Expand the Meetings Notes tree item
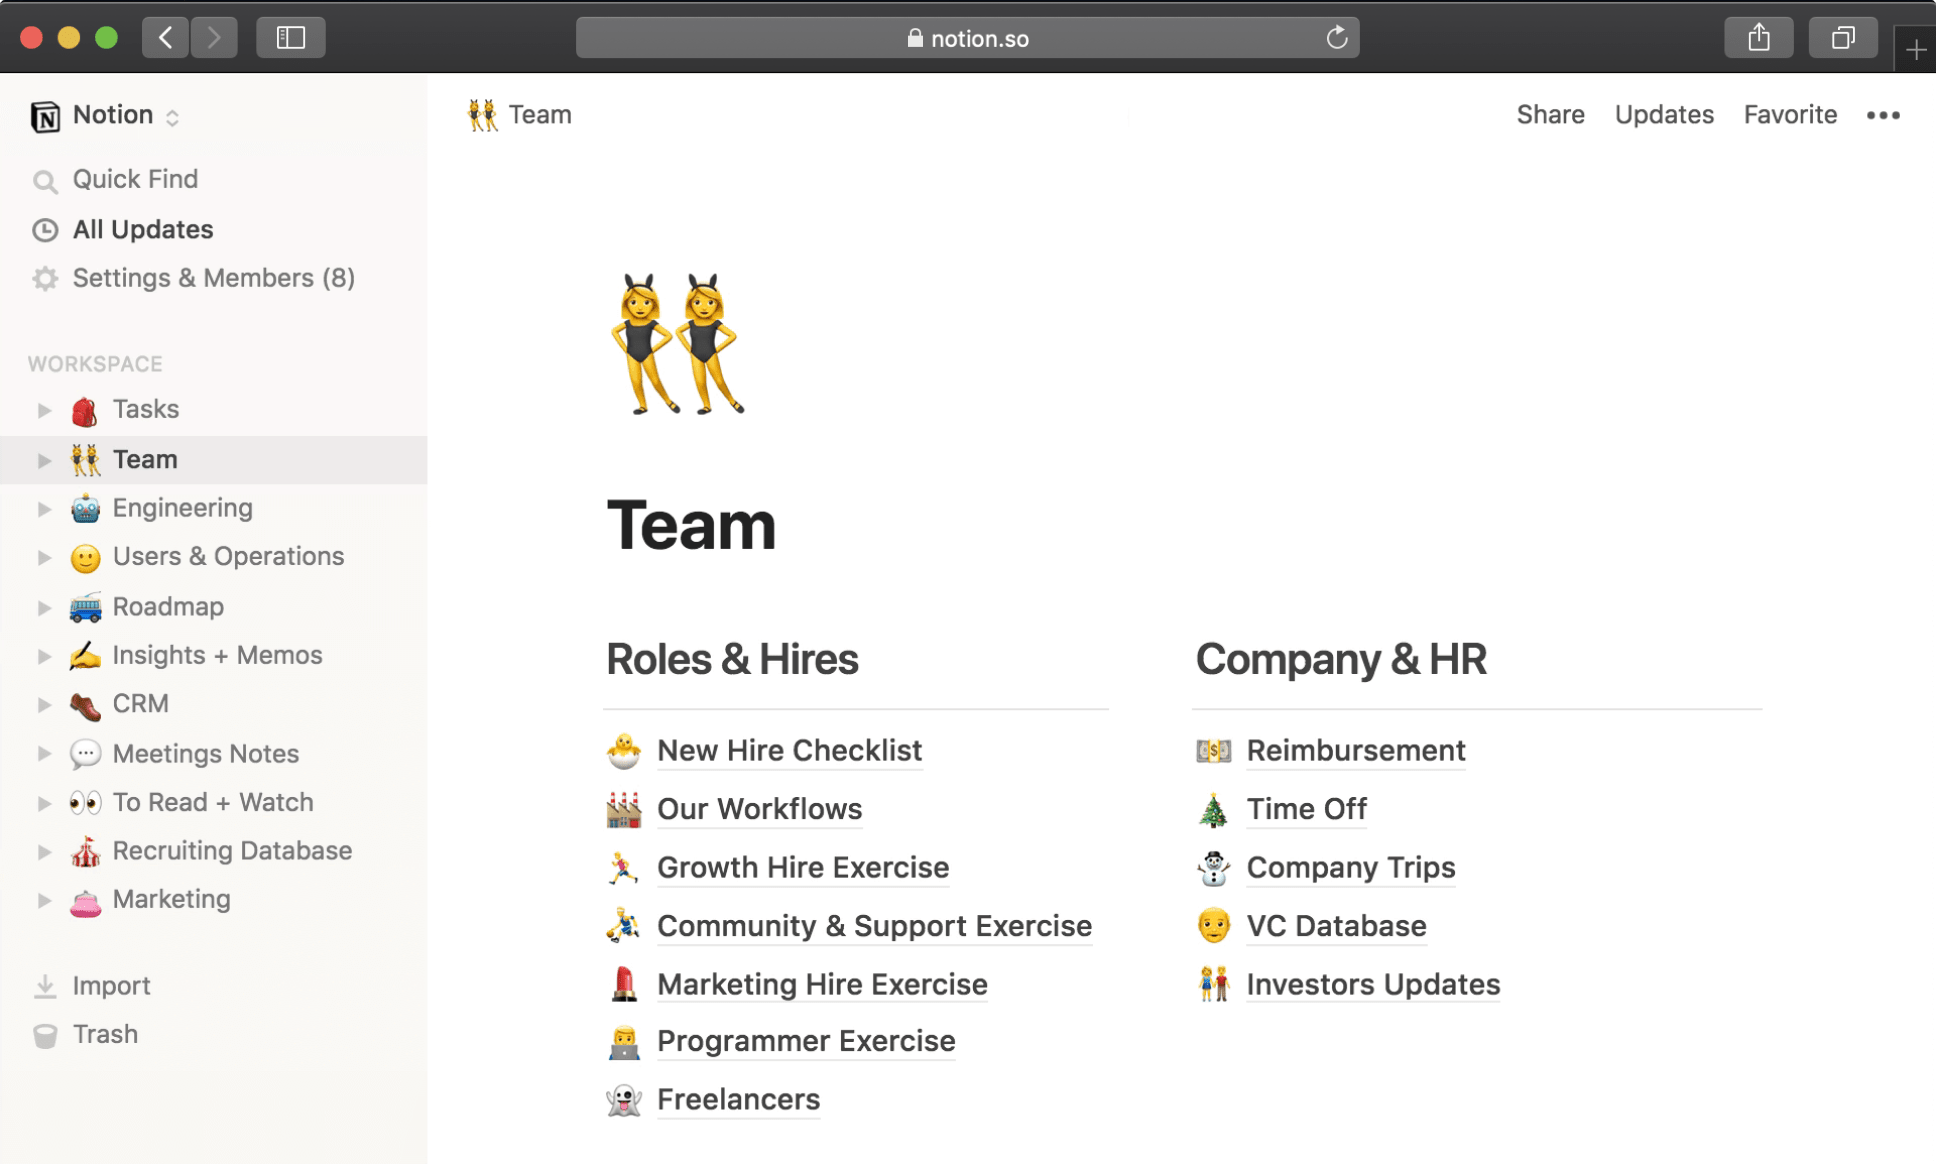Screen dimensions: 1936x1164 click(x=42, y=753)
